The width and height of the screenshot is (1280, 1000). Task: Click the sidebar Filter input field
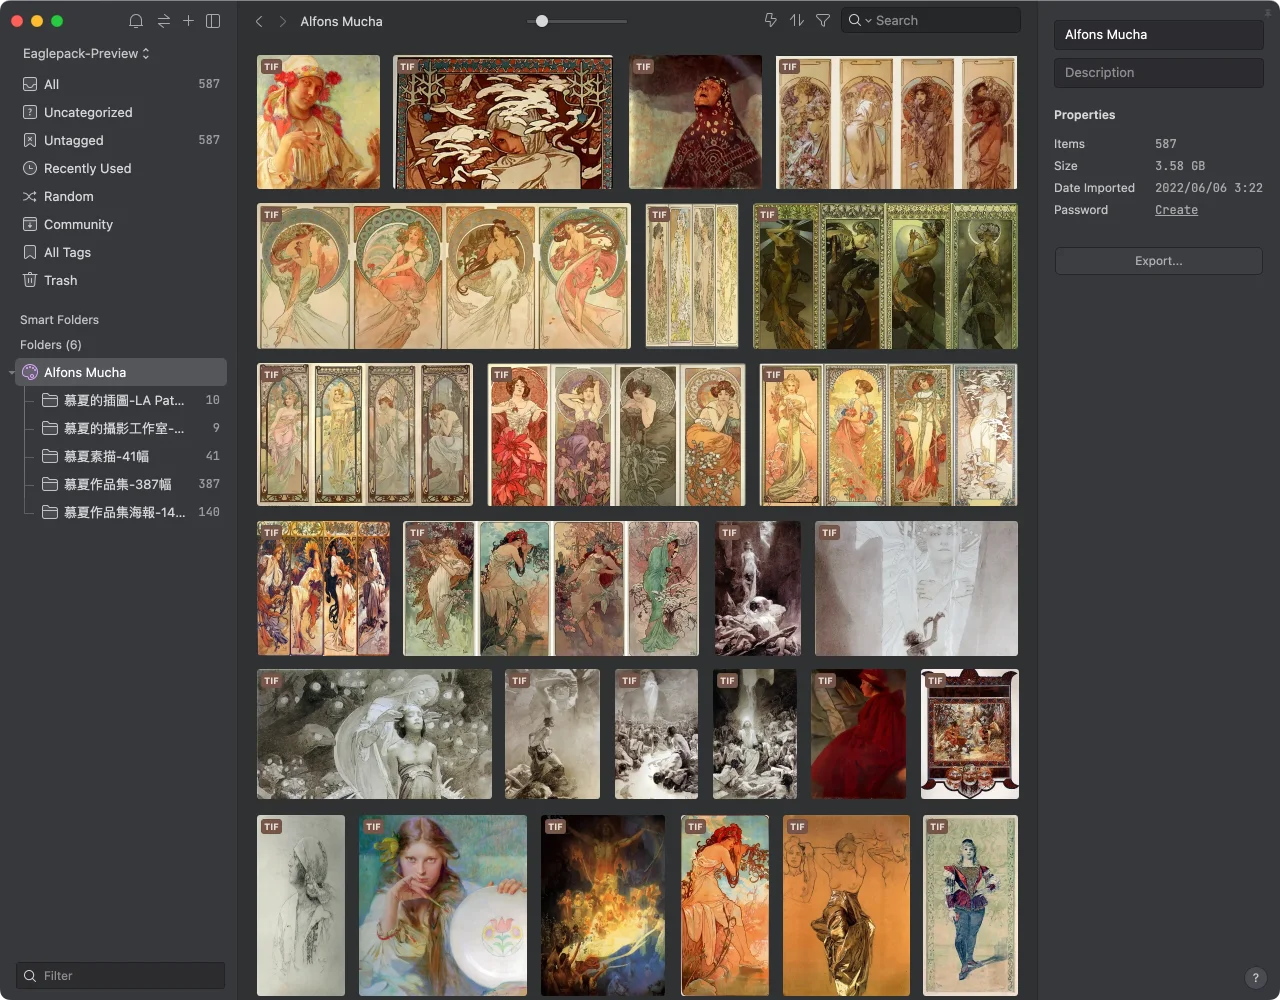120,976
